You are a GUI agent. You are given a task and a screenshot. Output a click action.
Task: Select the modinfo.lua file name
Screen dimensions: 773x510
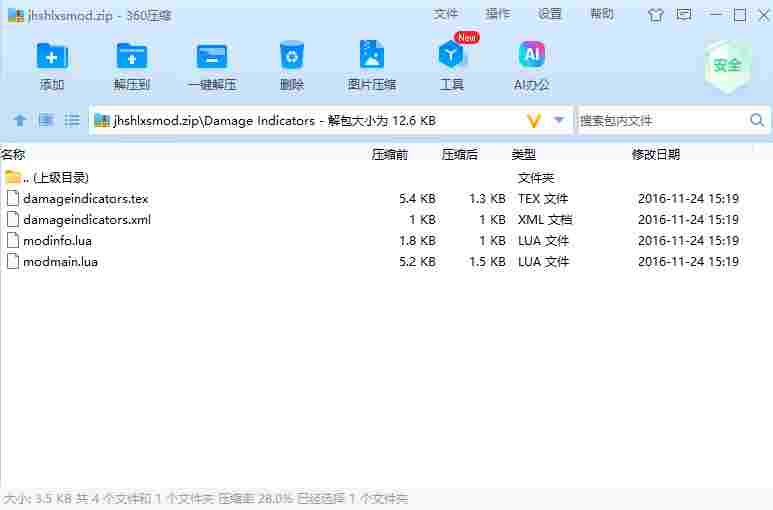[58, 241]
